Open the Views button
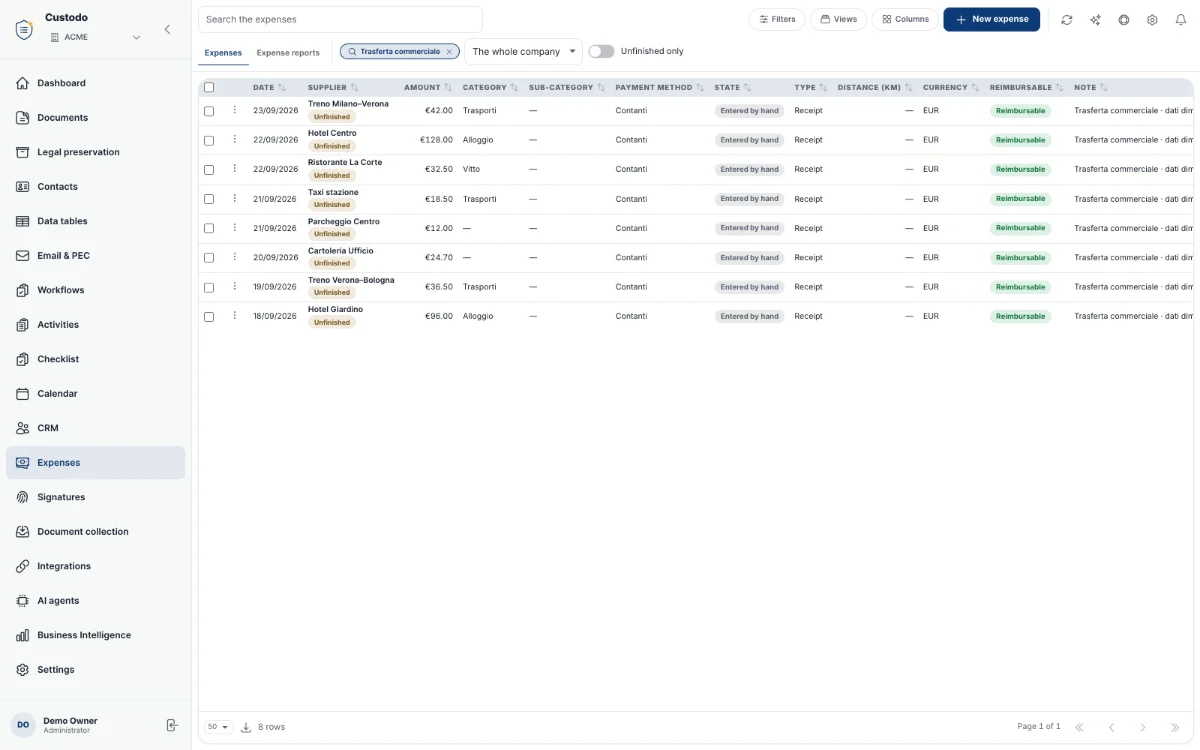 click(x=838, y=19)
